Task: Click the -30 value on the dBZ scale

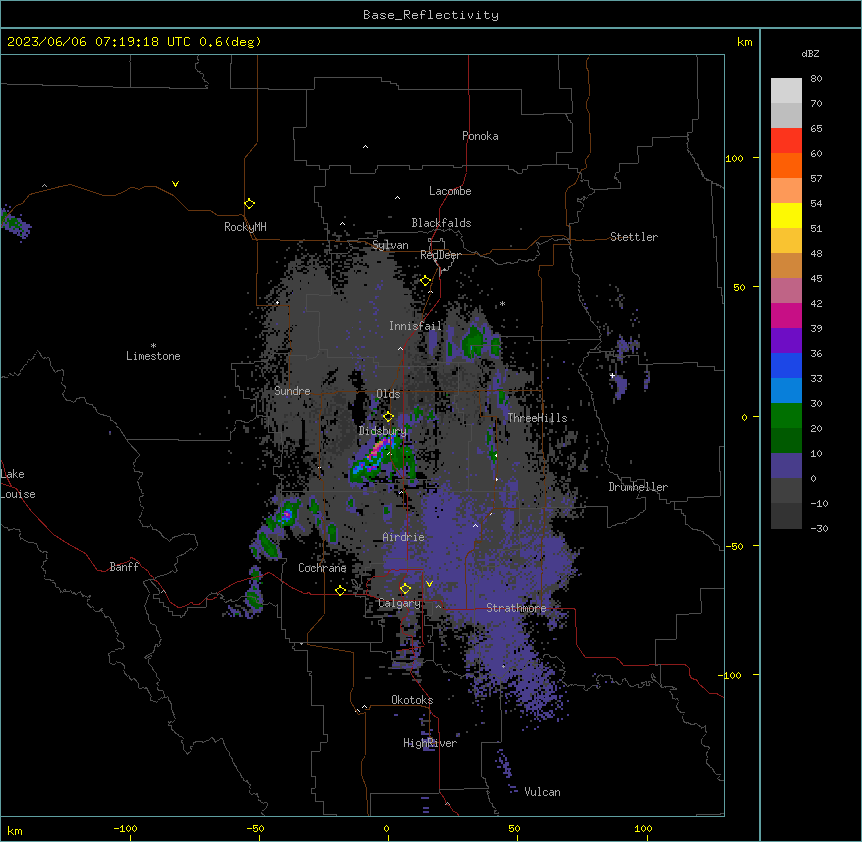Action: pyautogui.click(x=819, y=528)
